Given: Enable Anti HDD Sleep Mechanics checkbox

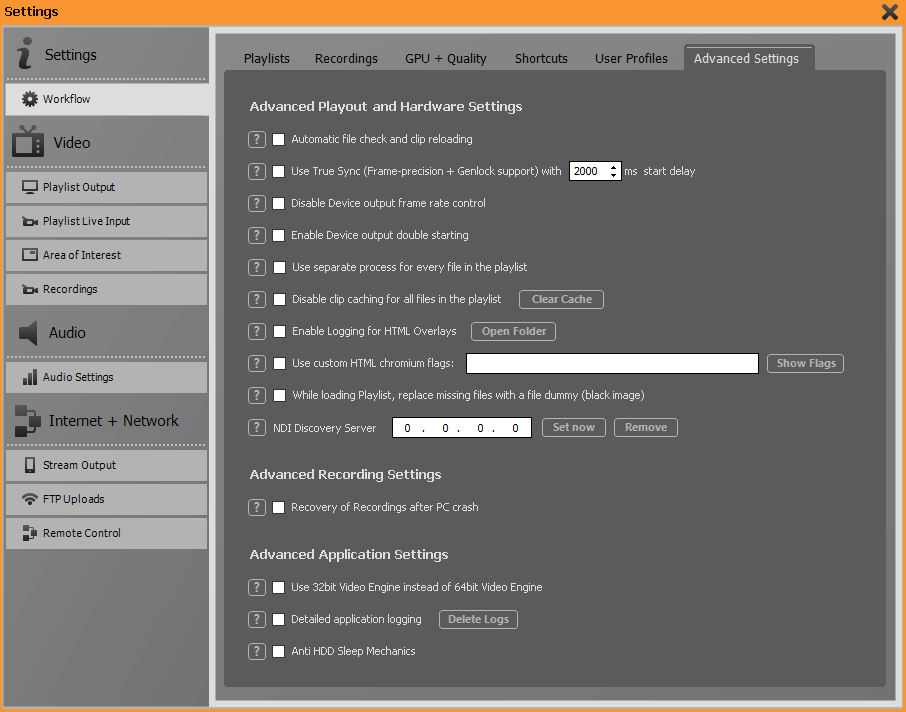Looking at the screenshot, I should pyautogui.click(x=279, y=651).
